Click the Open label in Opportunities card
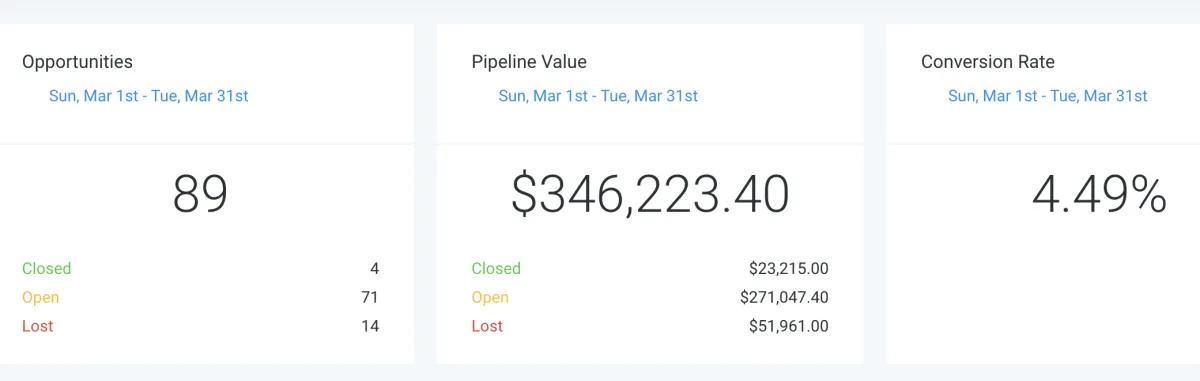Image resolution: width=1200 pixels, height=381 pixels. click(x=41, y=297)
